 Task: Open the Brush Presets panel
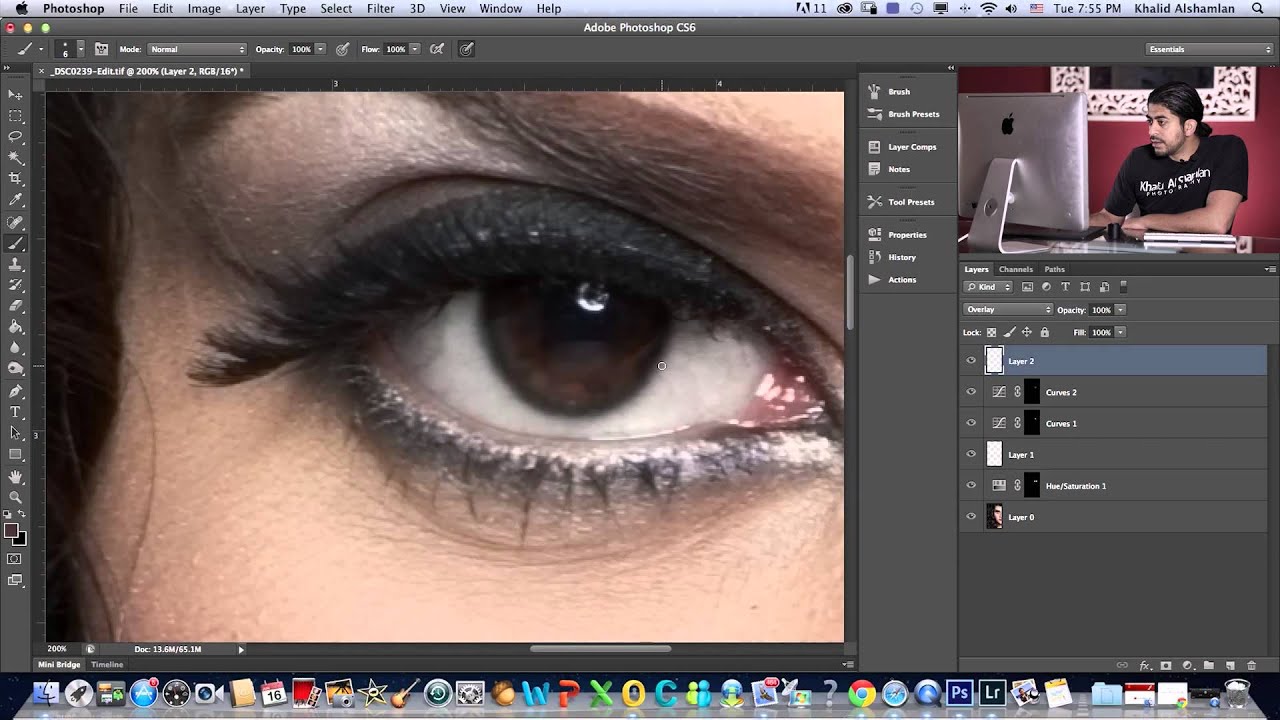coord(903,114)
